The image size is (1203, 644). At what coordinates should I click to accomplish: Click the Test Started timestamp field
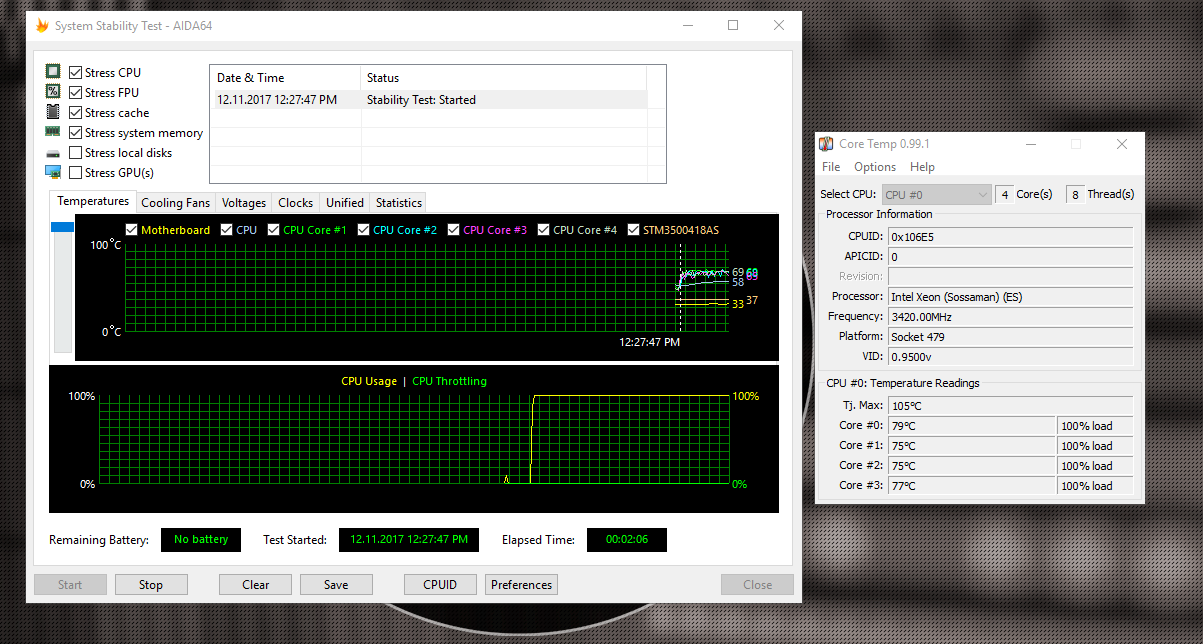(x=409, y=539)
